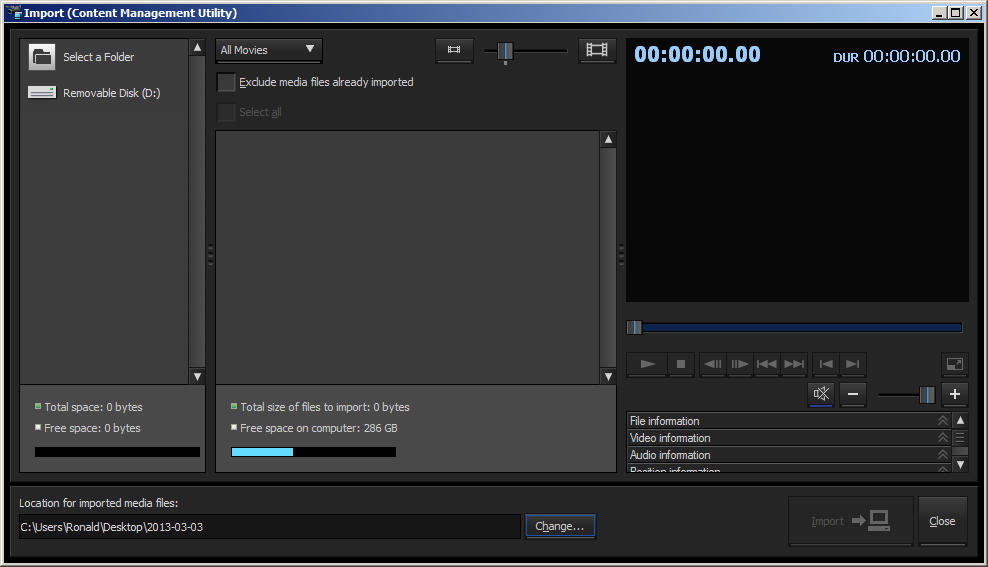Enable Exclude media files already imported
The image size is (988, 567).
(x=227, y=83)
